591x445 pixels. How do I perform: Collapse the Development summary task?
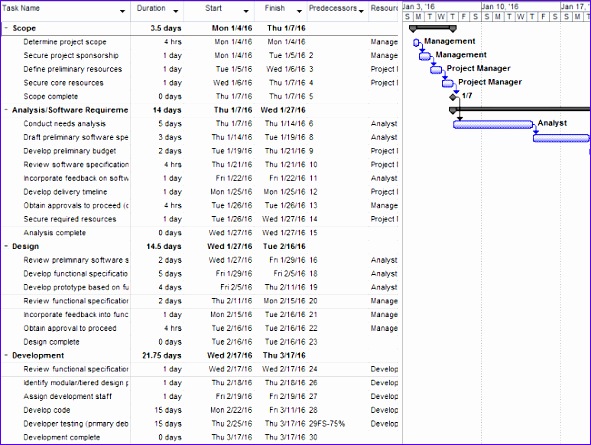tap(6, 355)
